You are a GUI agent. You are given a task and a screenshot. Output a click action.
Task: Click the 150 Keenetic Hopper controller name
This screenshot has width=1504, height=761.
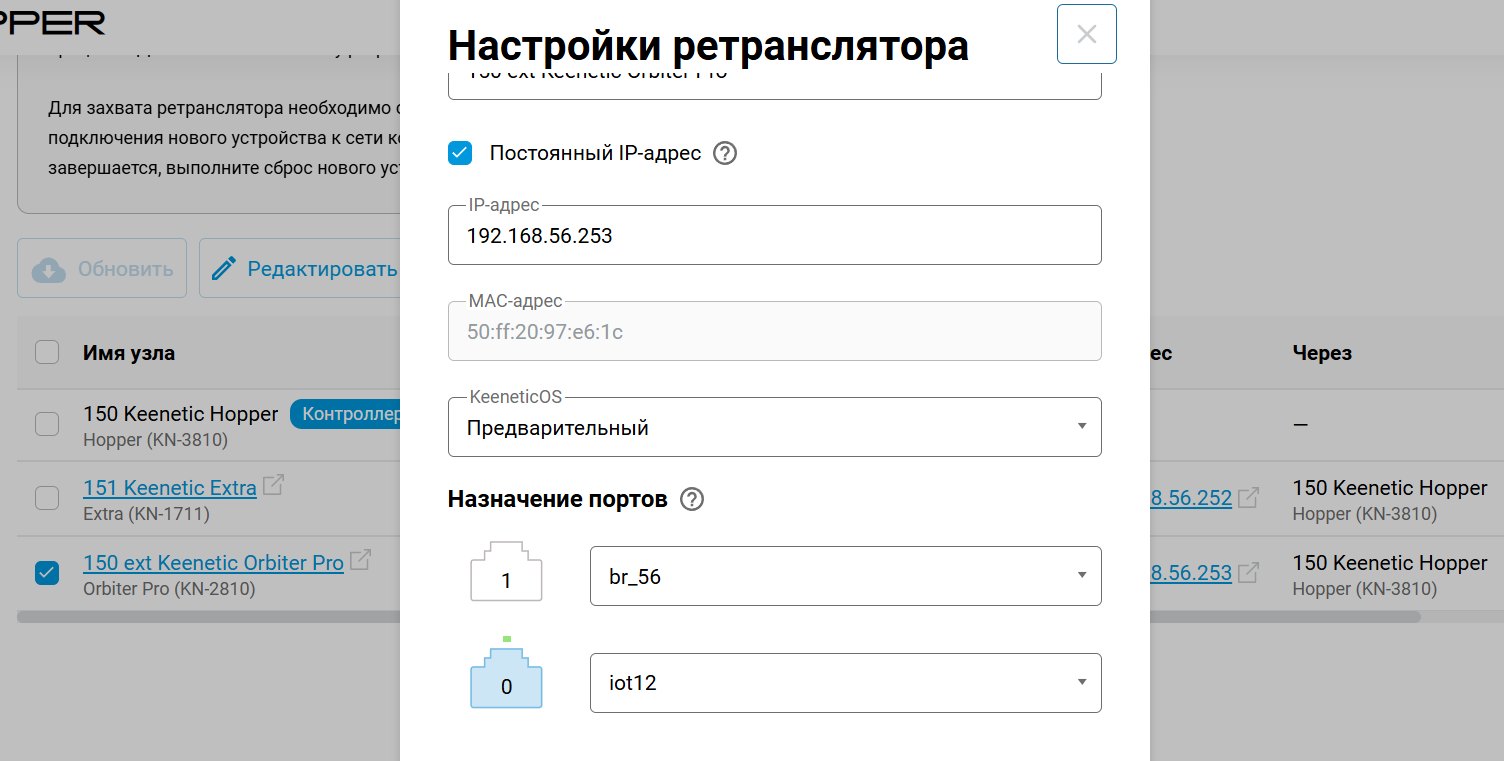(181, 414)
